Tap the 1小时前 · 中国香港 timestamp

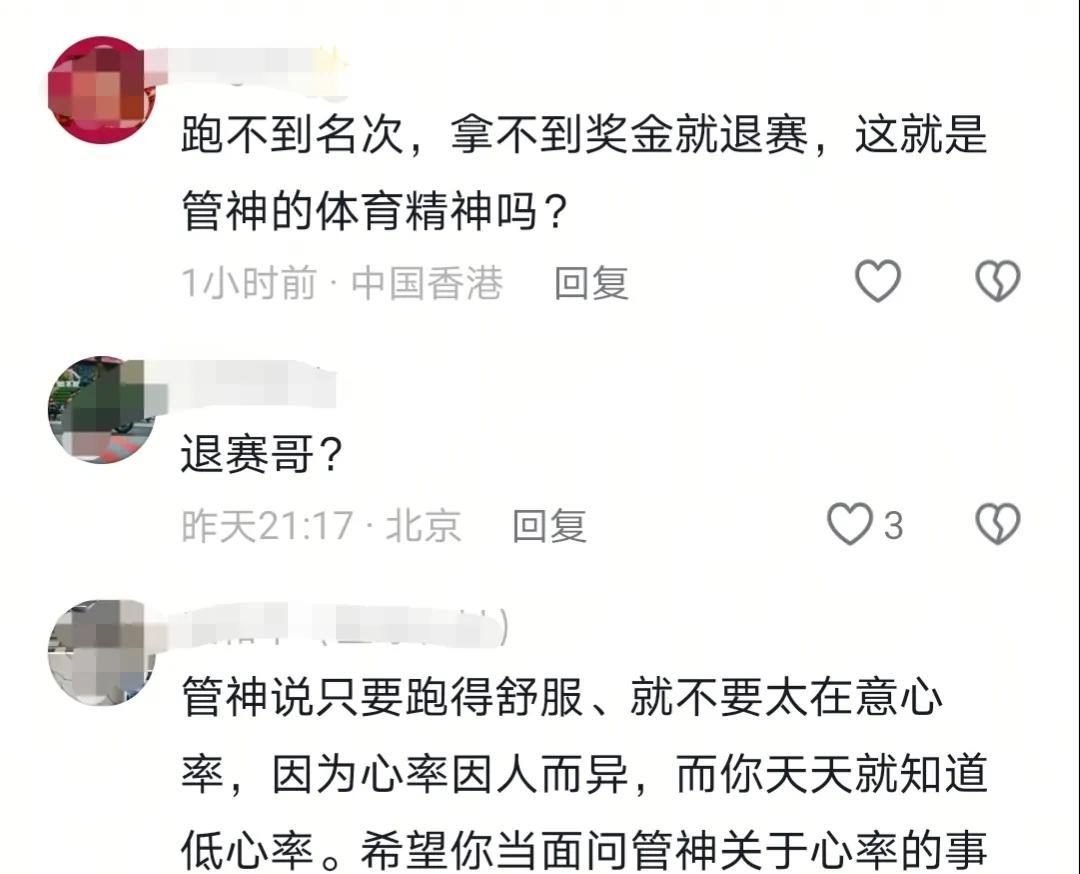(342, 283)
